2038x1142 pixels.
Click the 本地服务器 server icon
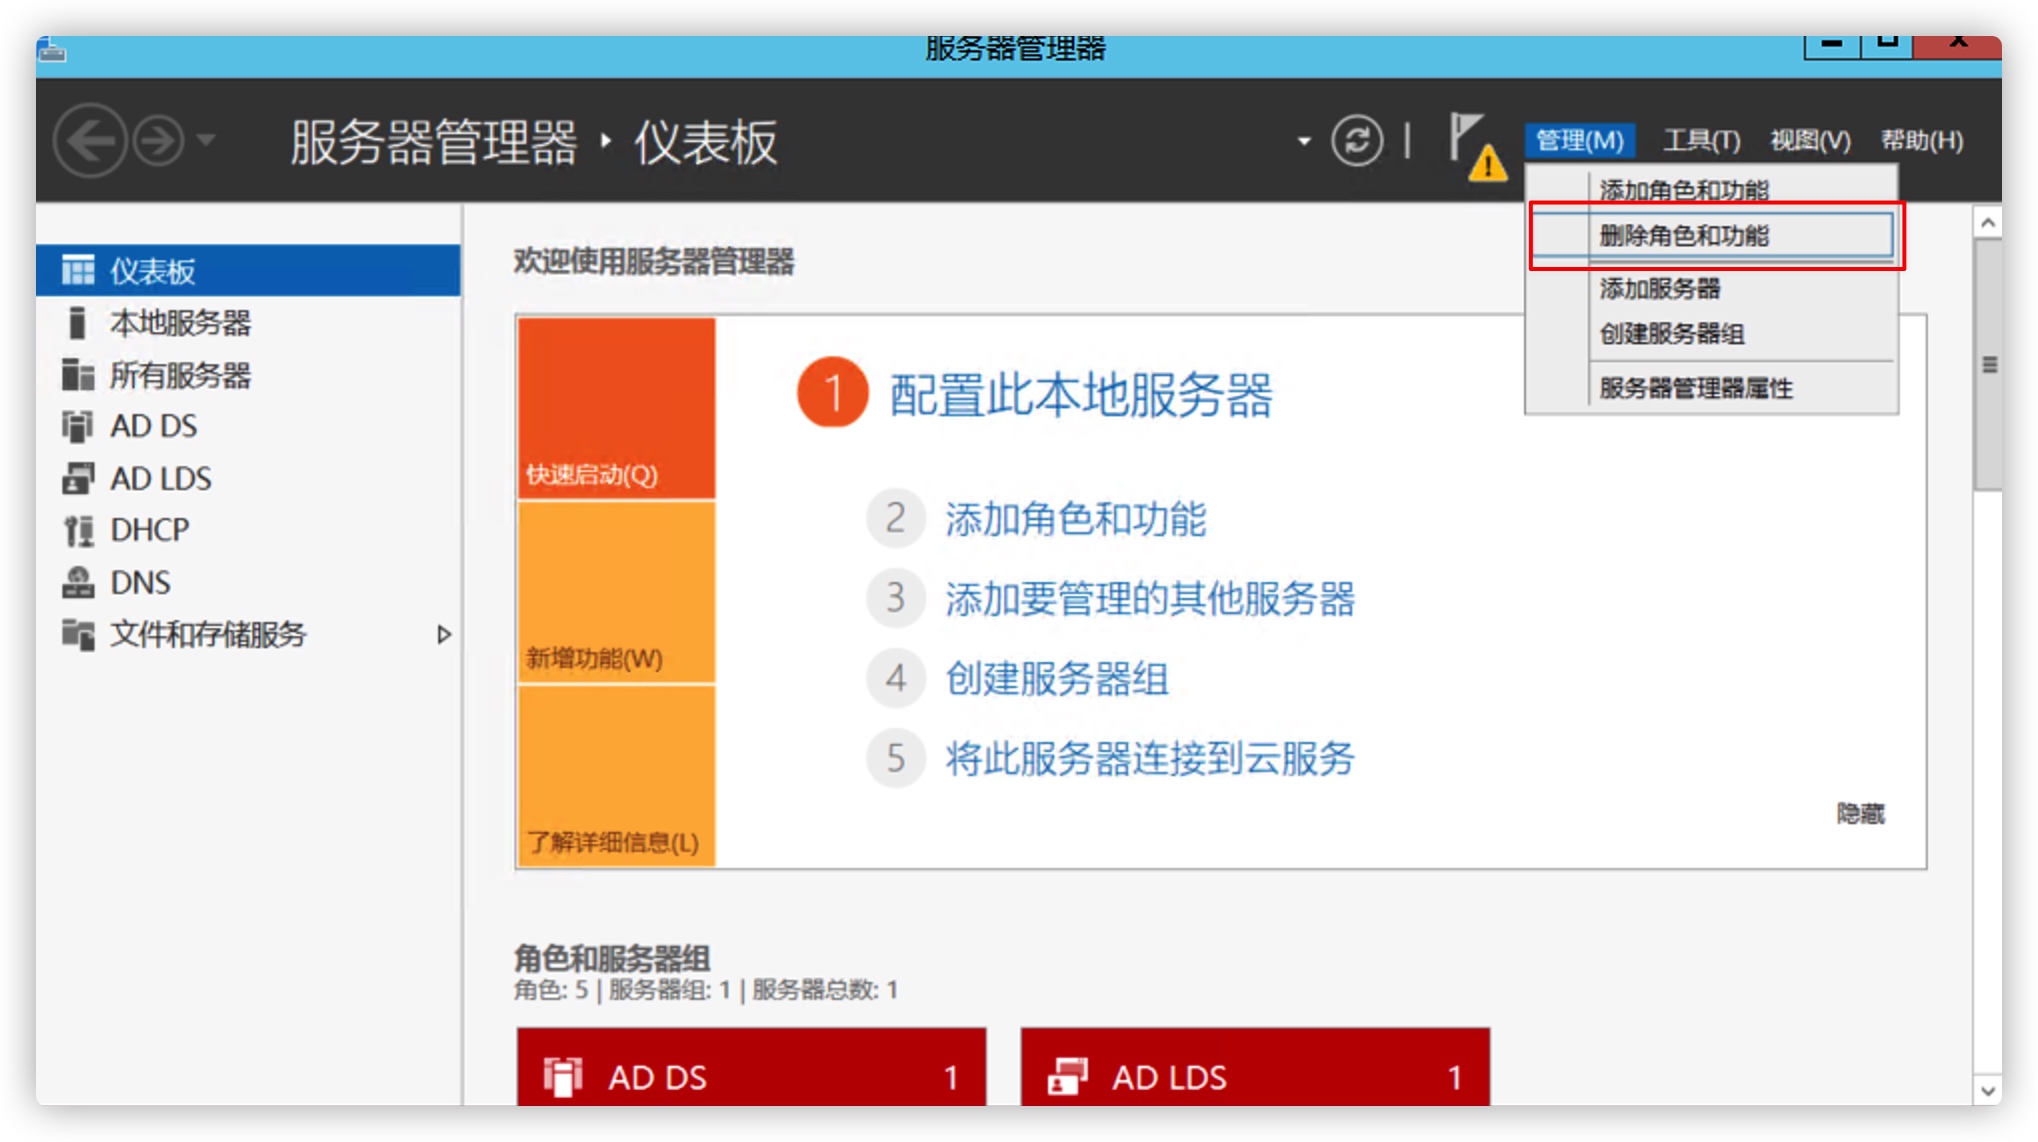pos(77,323)
